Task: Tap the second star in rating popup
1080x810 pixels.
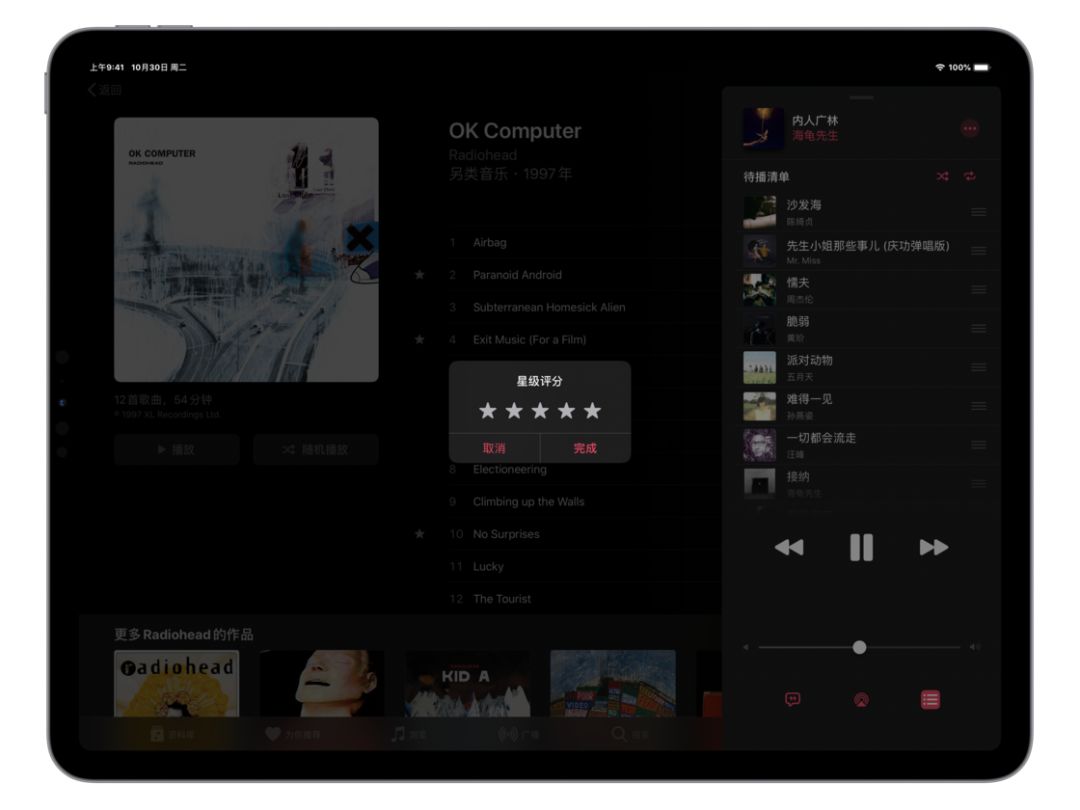Action: click(514, 411)
